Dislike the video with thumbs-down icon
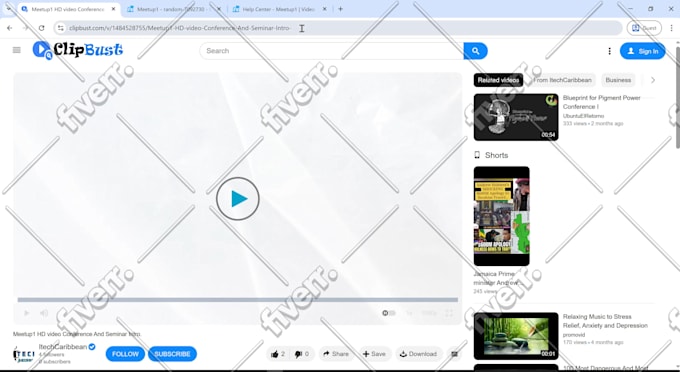Screen dimensions: 680x372 coord(302,354)
